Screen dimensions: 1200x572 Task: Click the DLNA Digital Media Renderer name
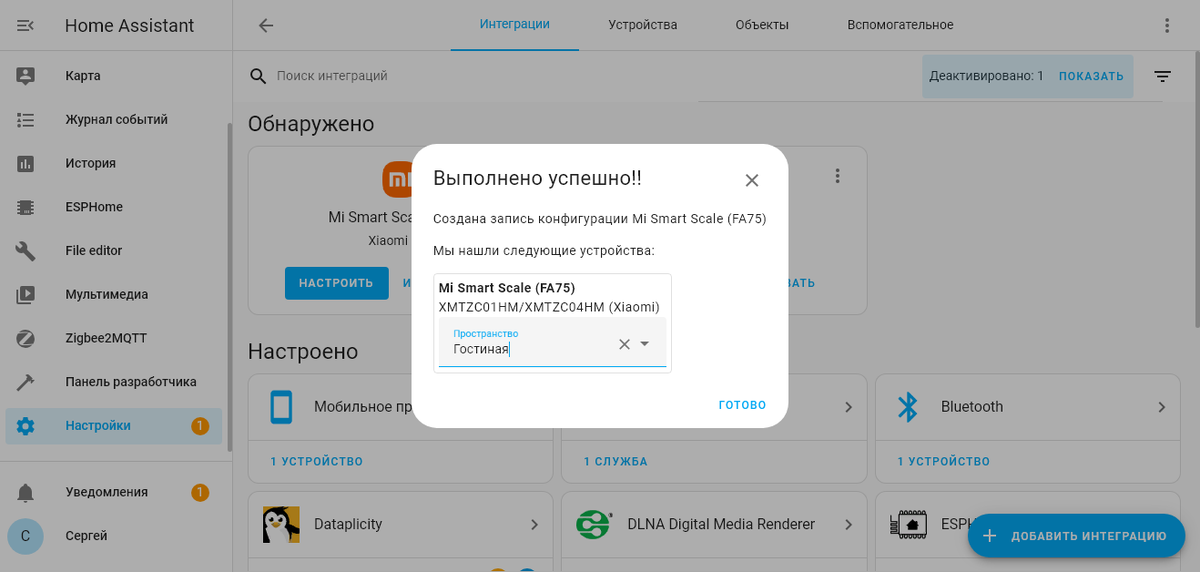tap(721, 524)
